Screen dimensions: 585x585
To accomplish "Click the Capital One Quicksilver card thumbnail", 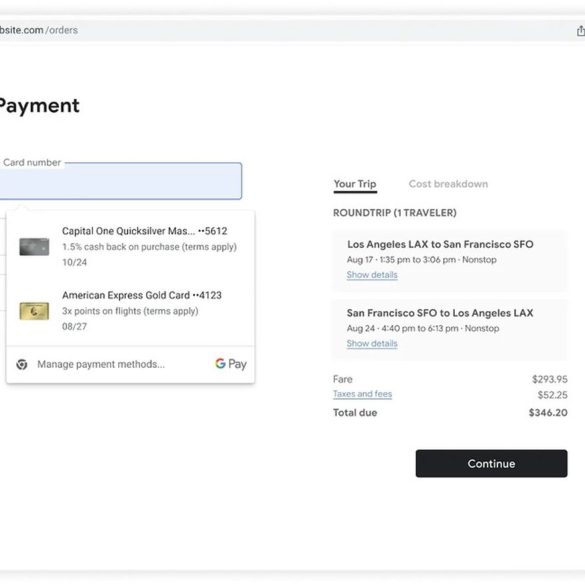I will click(x=34, y=247).
